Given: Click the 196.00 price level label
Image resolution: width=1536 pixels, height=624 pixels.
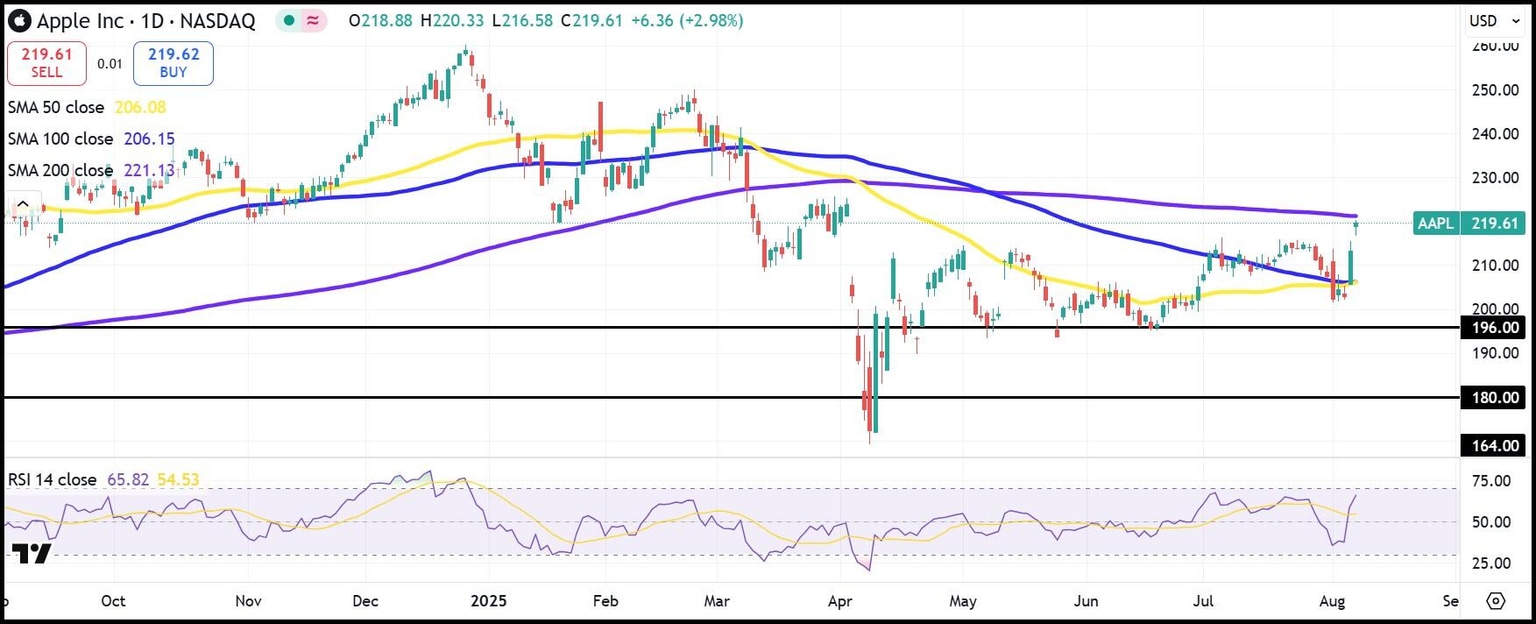Looking at the screenshot, I should point(1493,327).
